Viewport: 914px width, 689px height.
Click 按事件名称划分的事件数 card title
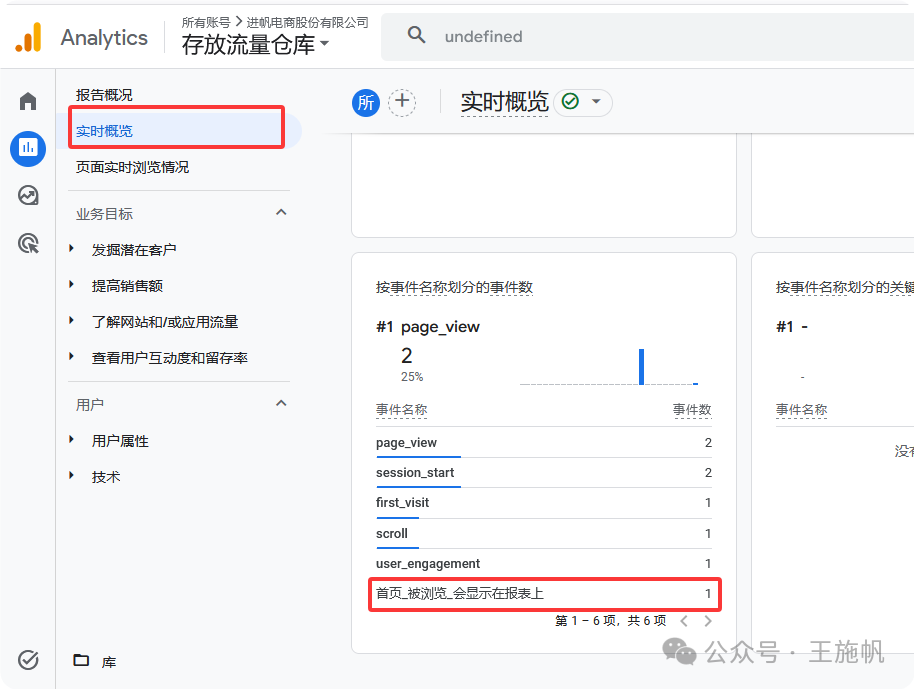coord(454,287)
